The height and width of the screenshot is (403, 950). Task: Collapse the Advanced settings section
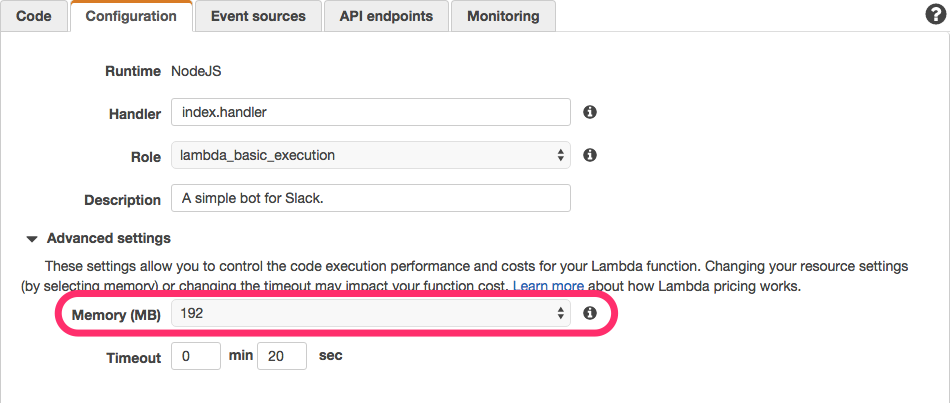coord(33,239)
